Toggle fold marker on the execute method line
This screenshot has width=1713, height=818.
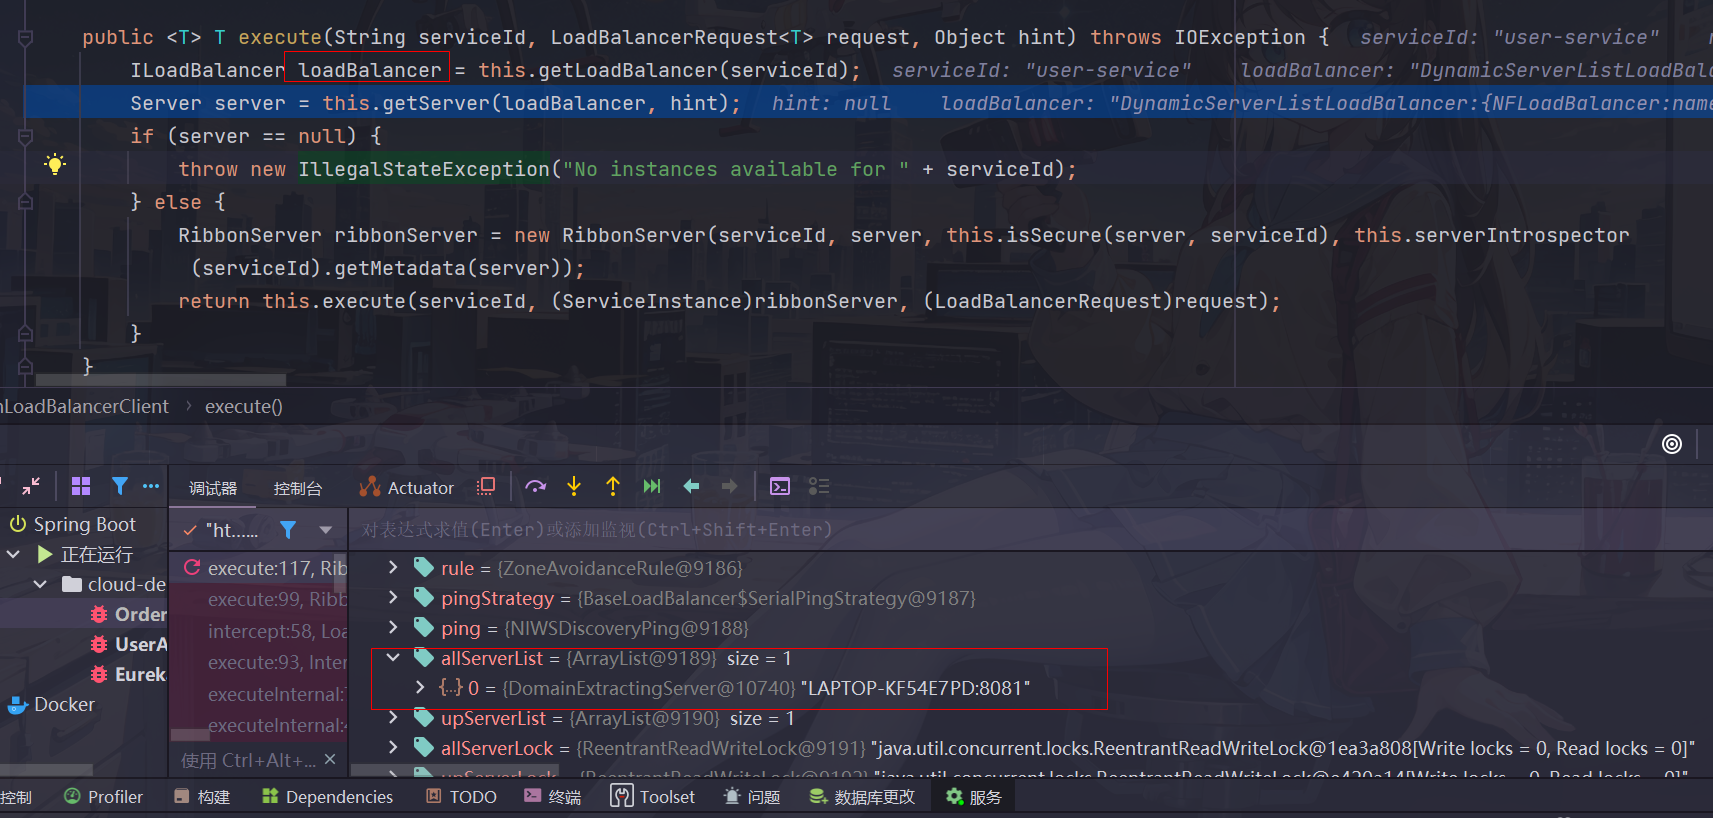pyautogui.click(x=26, y=38)
